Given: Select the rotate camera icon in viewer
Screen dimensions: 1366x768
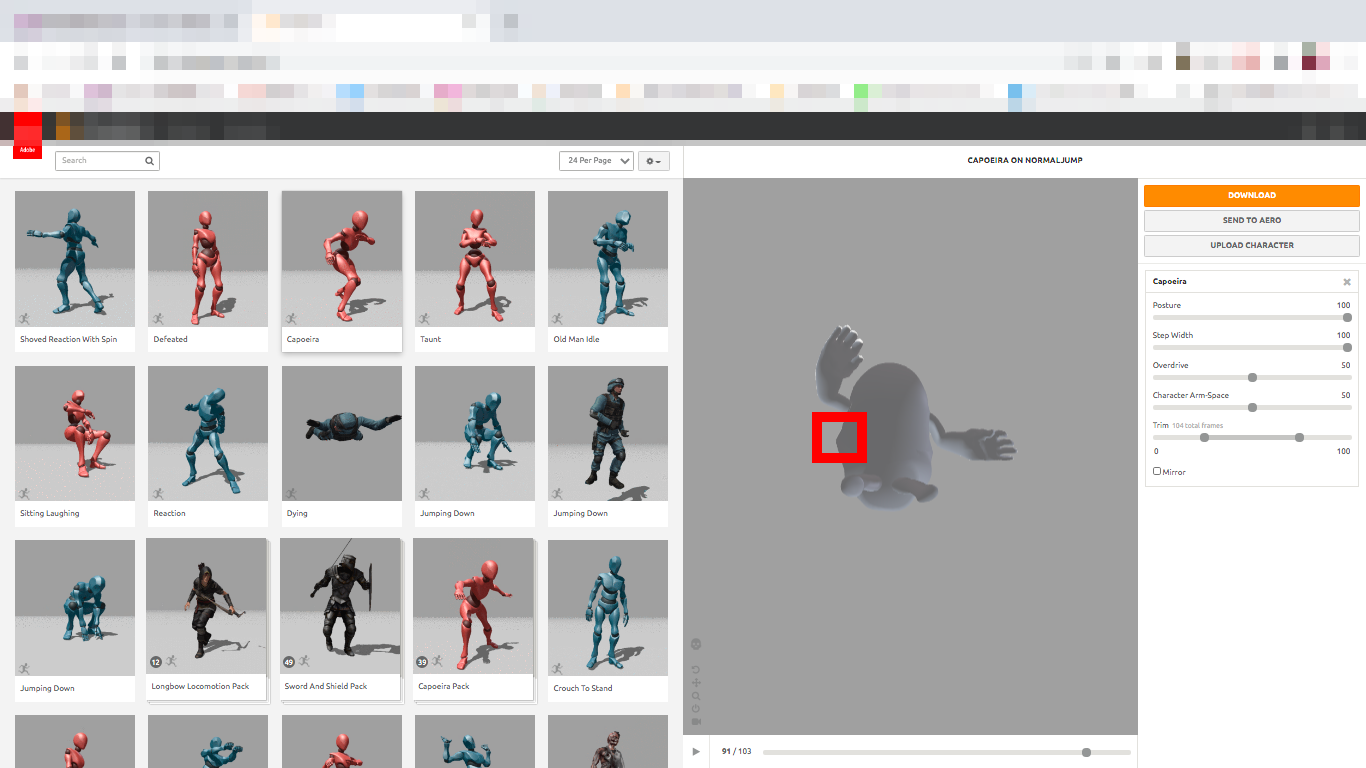Looking at the screenshot, I should point(696,670).
